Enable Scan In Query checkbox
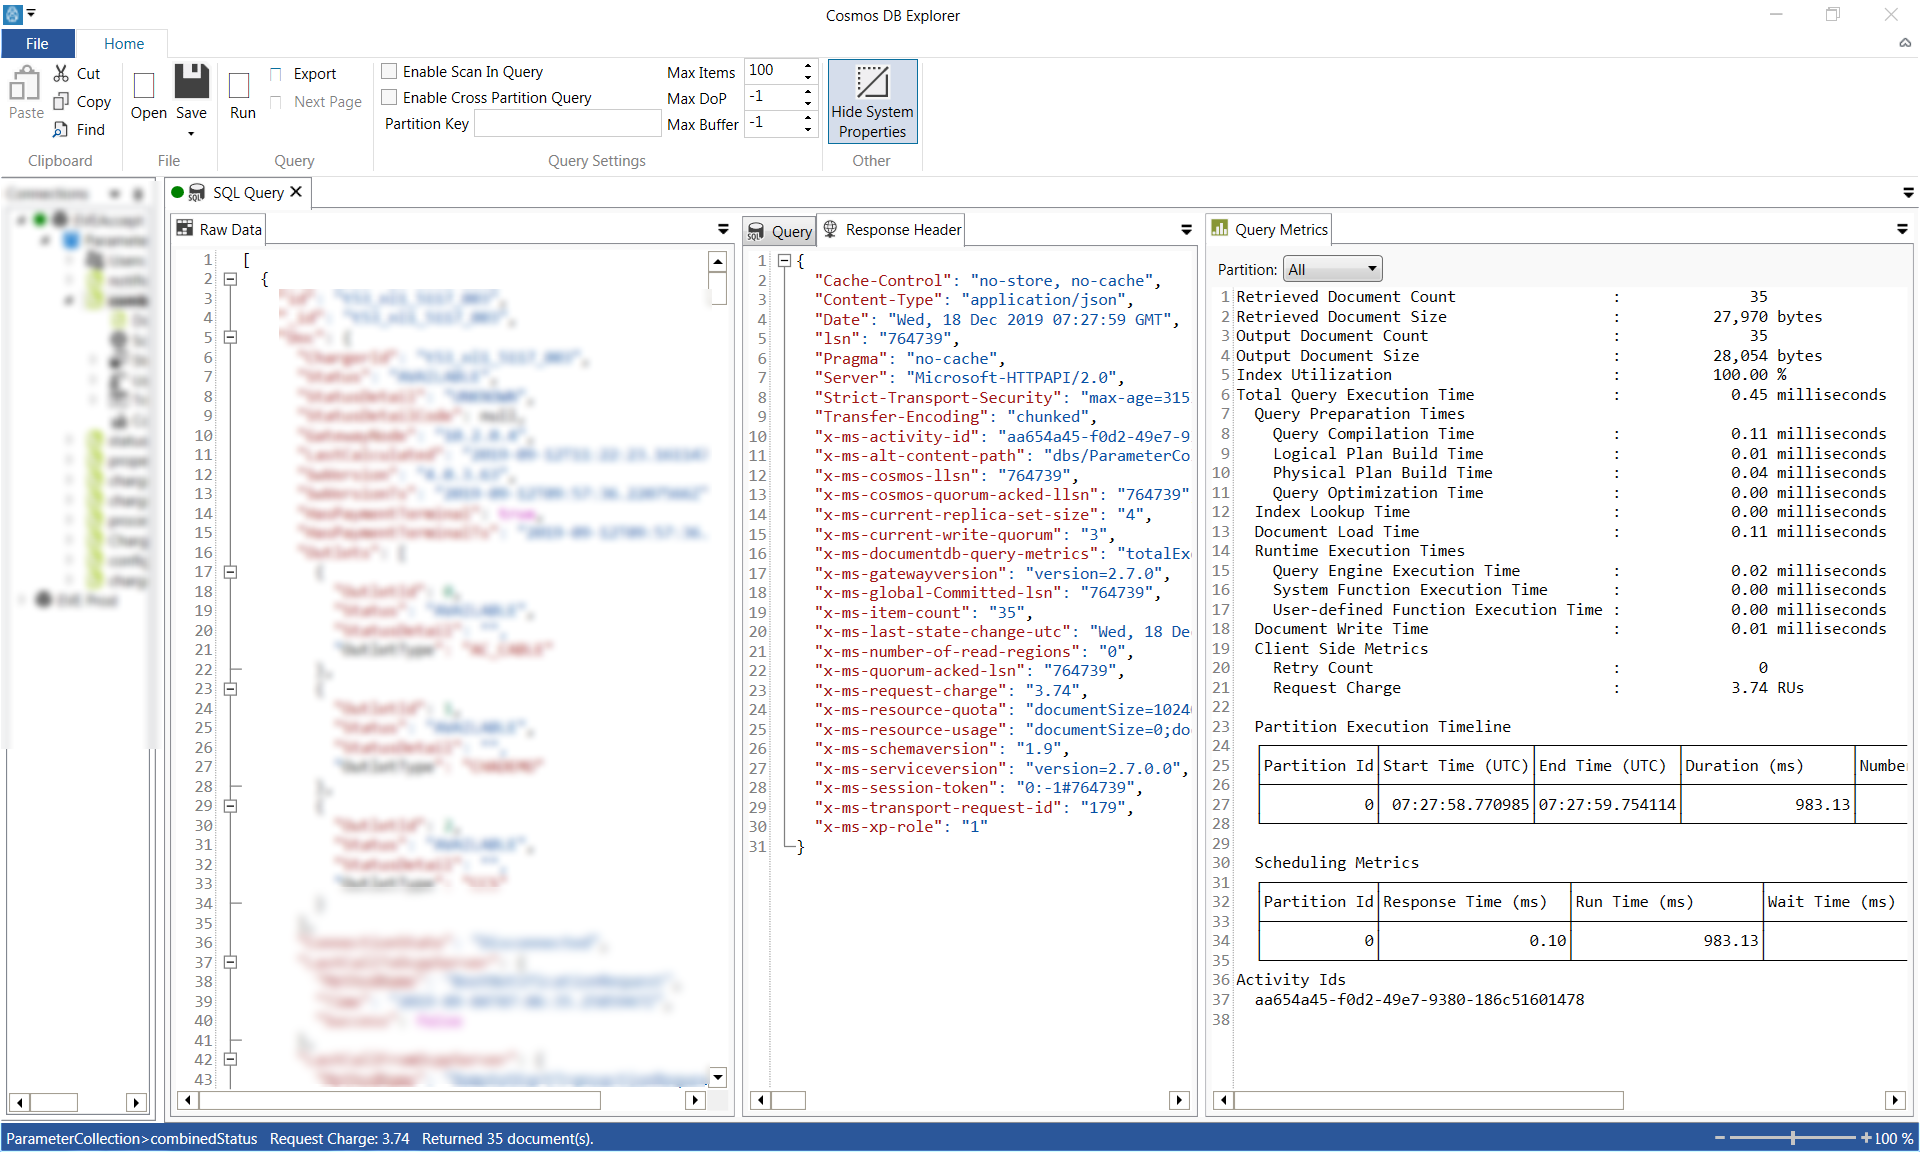Image resolution: width=1920 pixels, height=1152 pixels. point(390,72)
